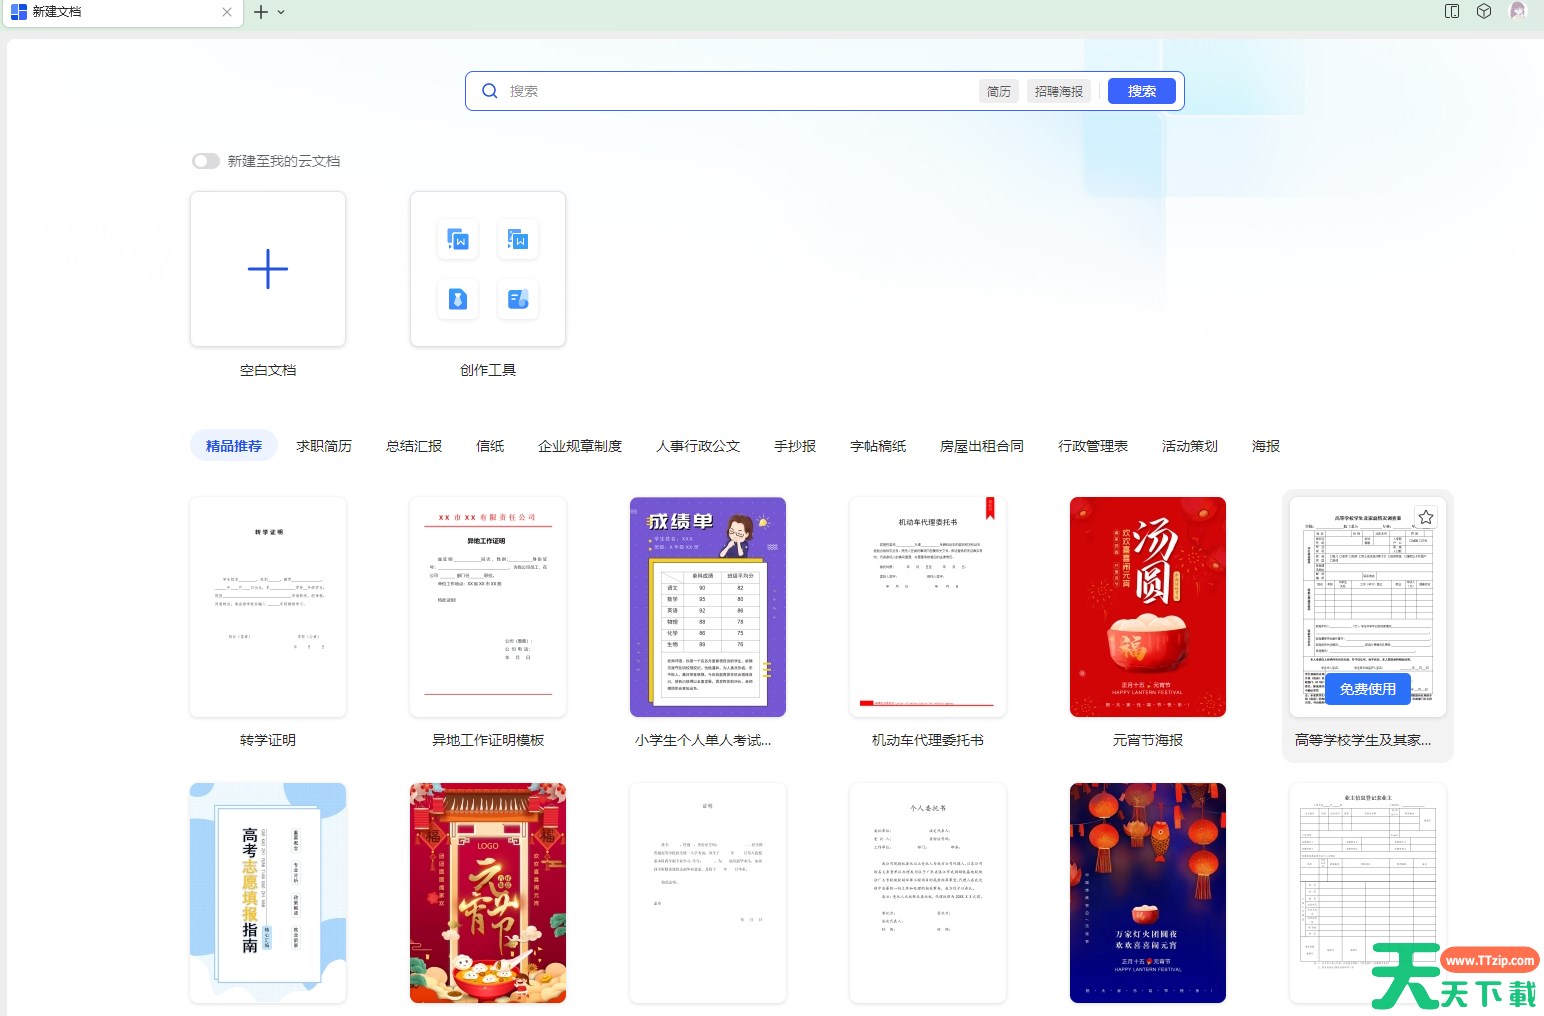Click the 小学生个人单人考试... template name

[x=703, y=740]
